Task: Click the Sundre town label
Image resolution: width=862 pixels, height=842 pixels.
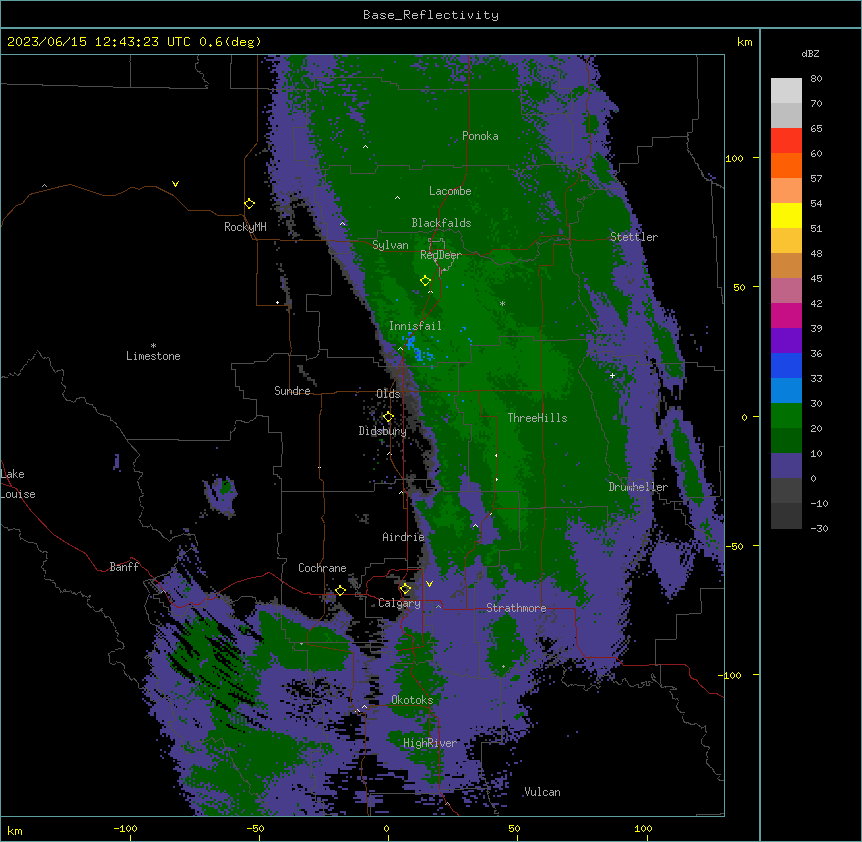Action: (292, 391)
